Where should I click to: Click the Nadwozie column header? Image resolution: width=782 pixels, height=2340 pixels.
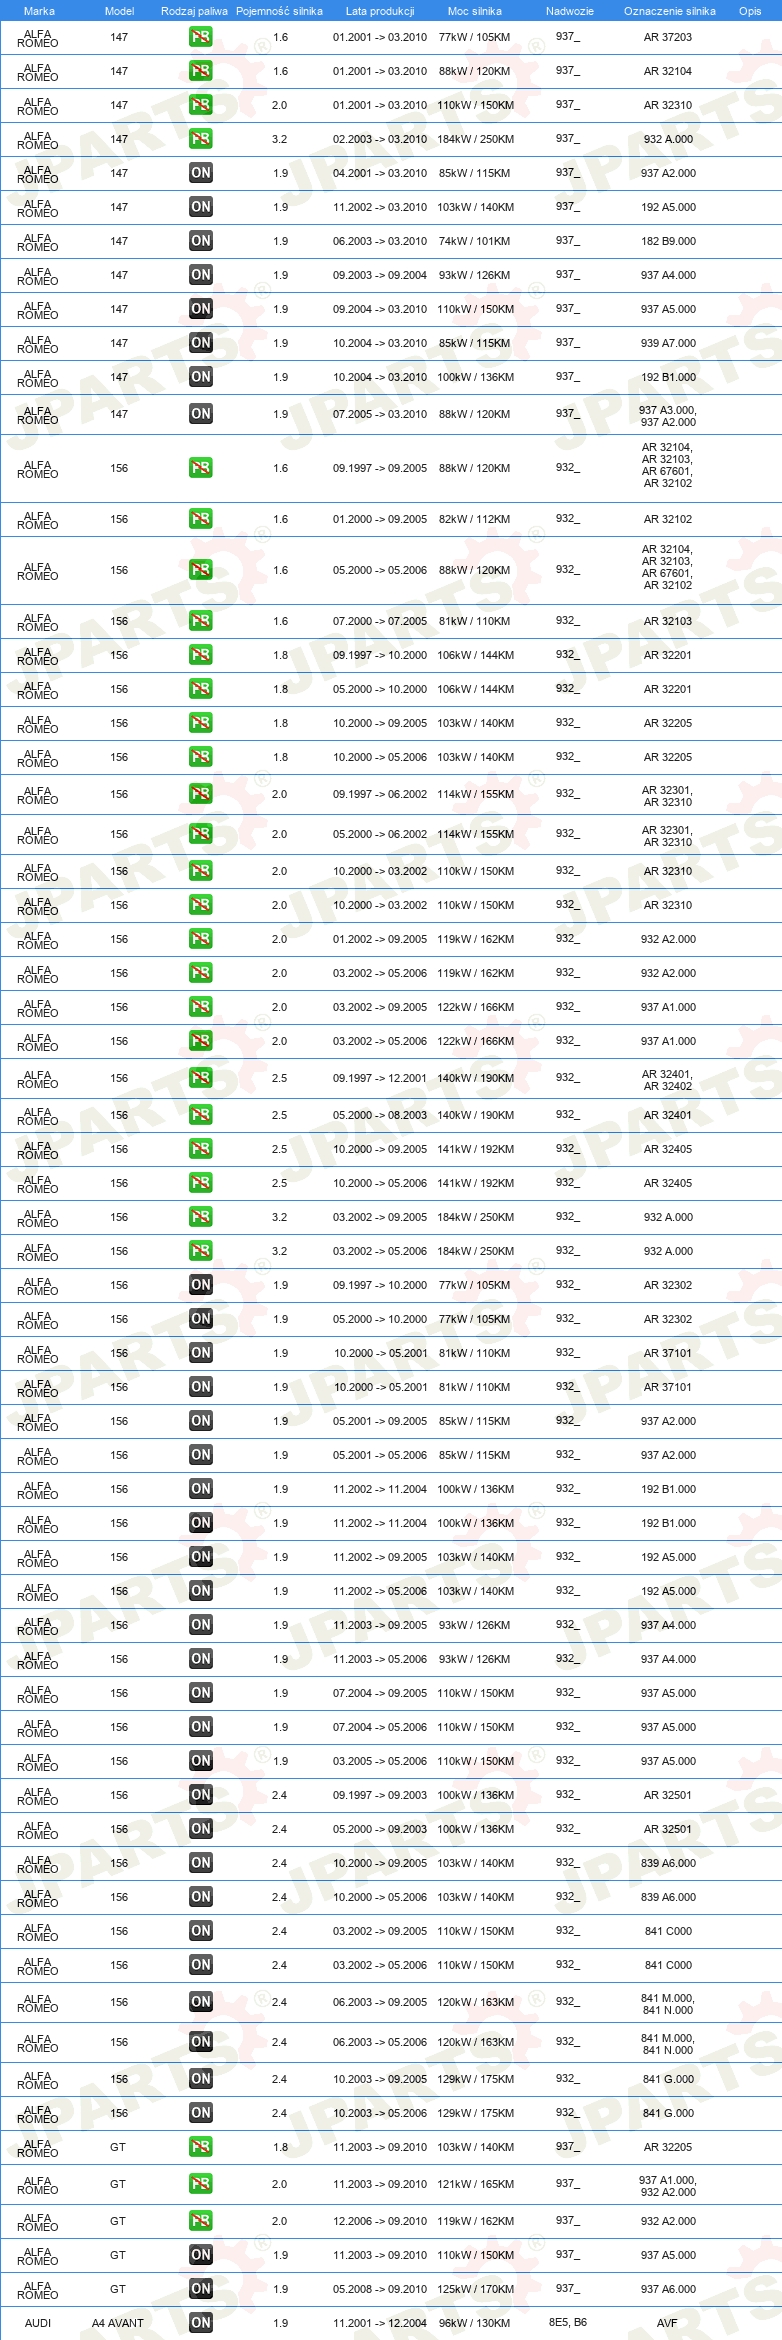point(570,11)
